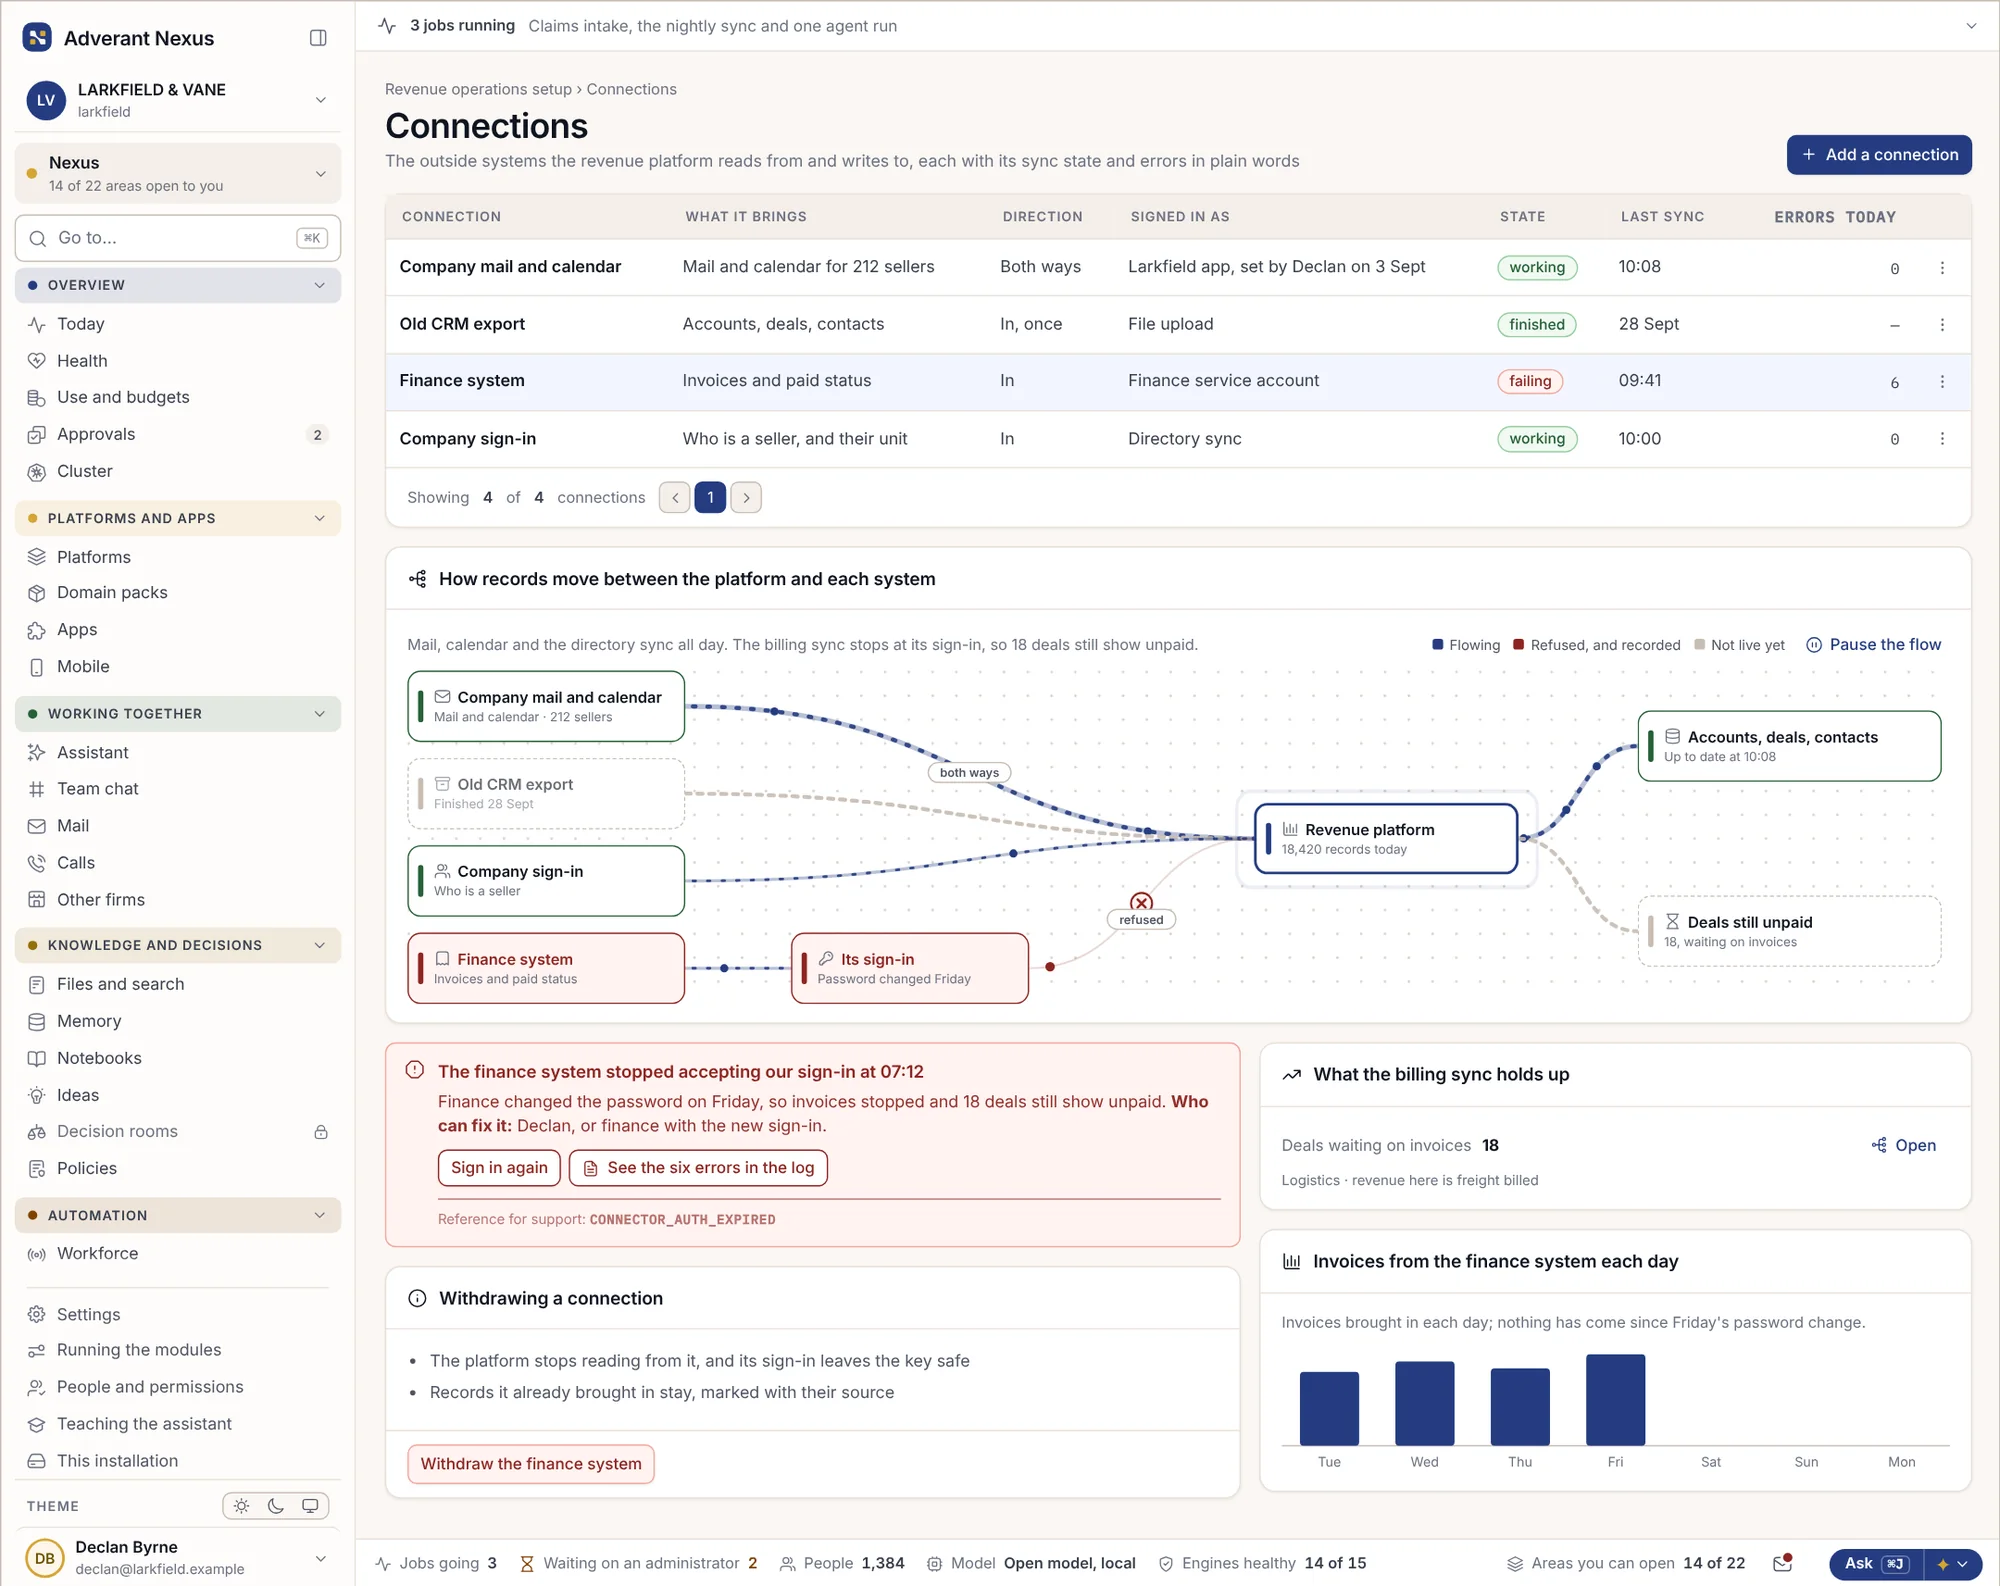Screen dimensions: 2000x1586
Task: Open the mail notification icon in status bar
Action: point(1782,1563)
